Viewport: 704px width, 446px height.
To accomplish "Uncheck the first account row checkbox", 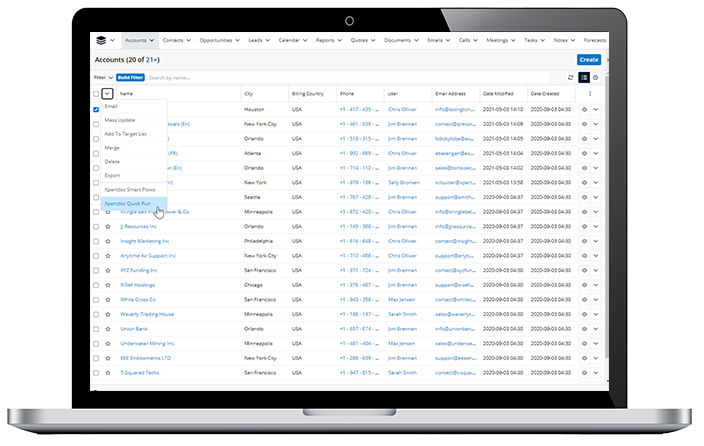I will click(96, 109).
